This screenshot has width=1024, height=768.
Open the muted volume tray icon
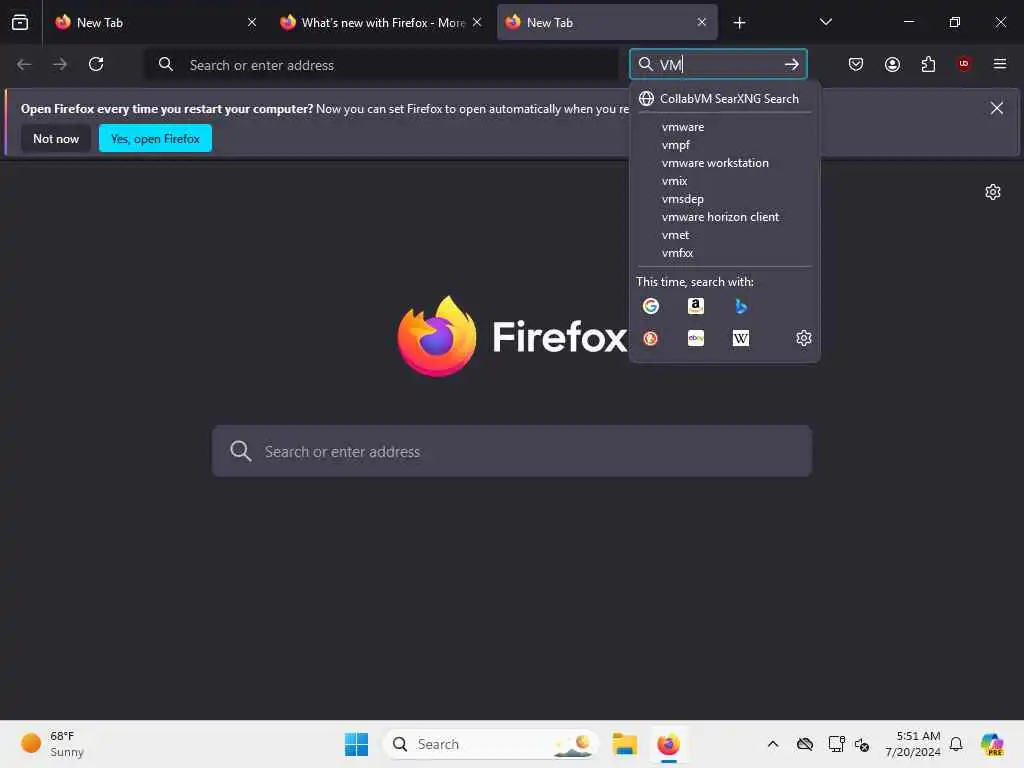pos(861,744)
